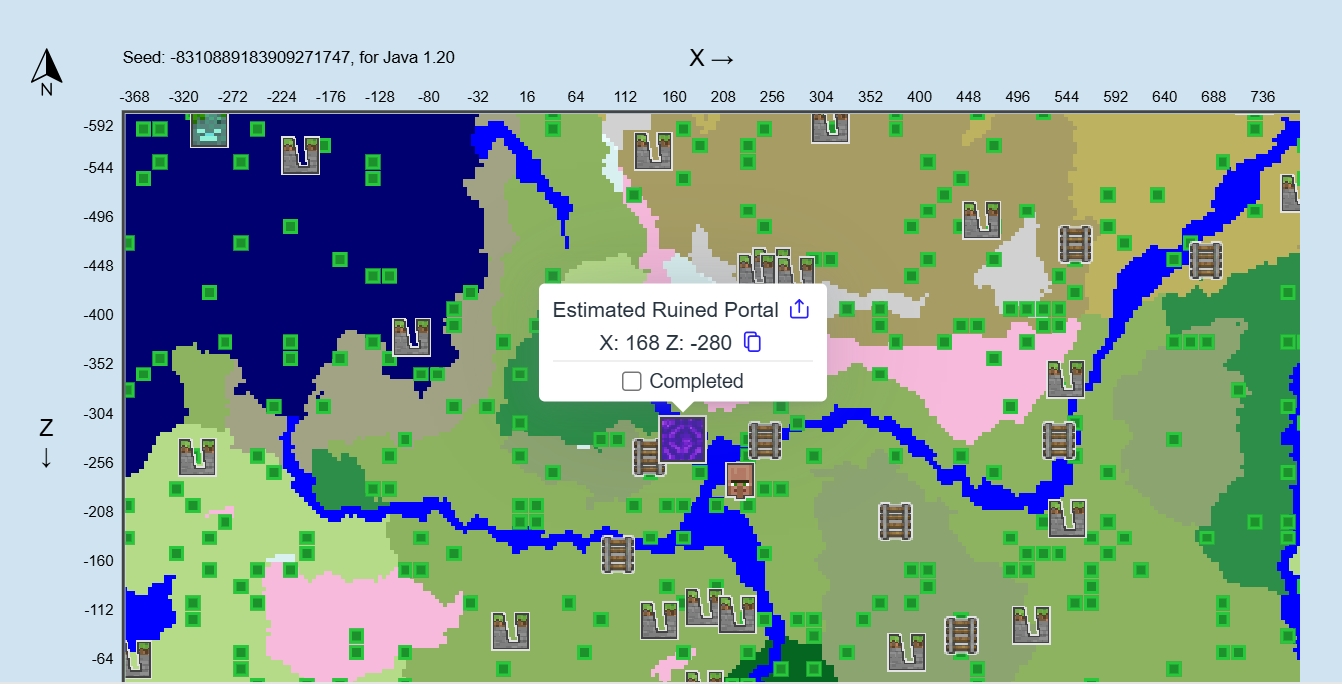Image resolution: width=1342 pixels, height=684 pixels.
Task: Click the mineshaft icon southwest of the portal
Action: (x=617, y=554)
